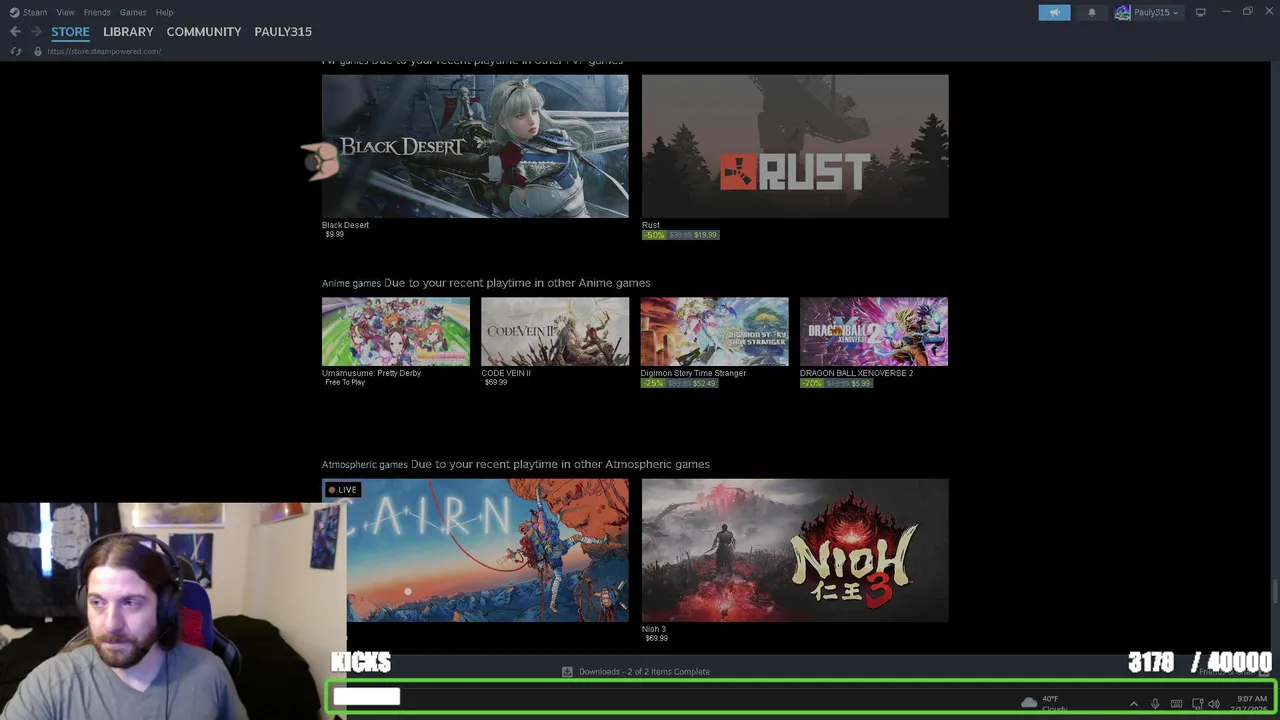Viewport: 1280px width, 720px height.
Task: Open Digimon Story Time Stranger thumbnail
Action: coord(714,331)
